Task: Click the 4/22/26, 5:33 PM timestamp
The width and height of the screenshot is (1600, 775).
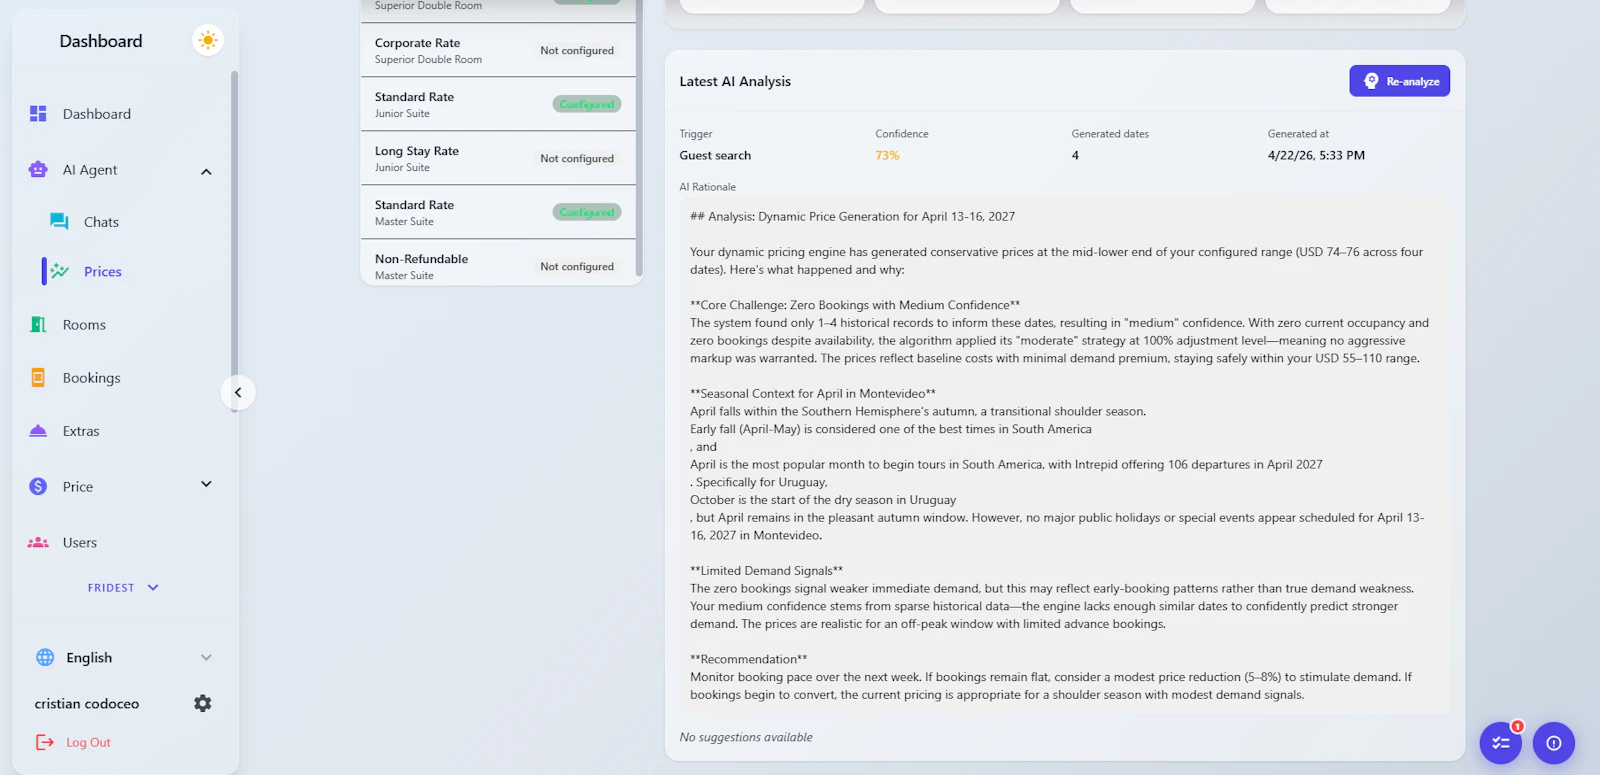Action: point(1316,155)
